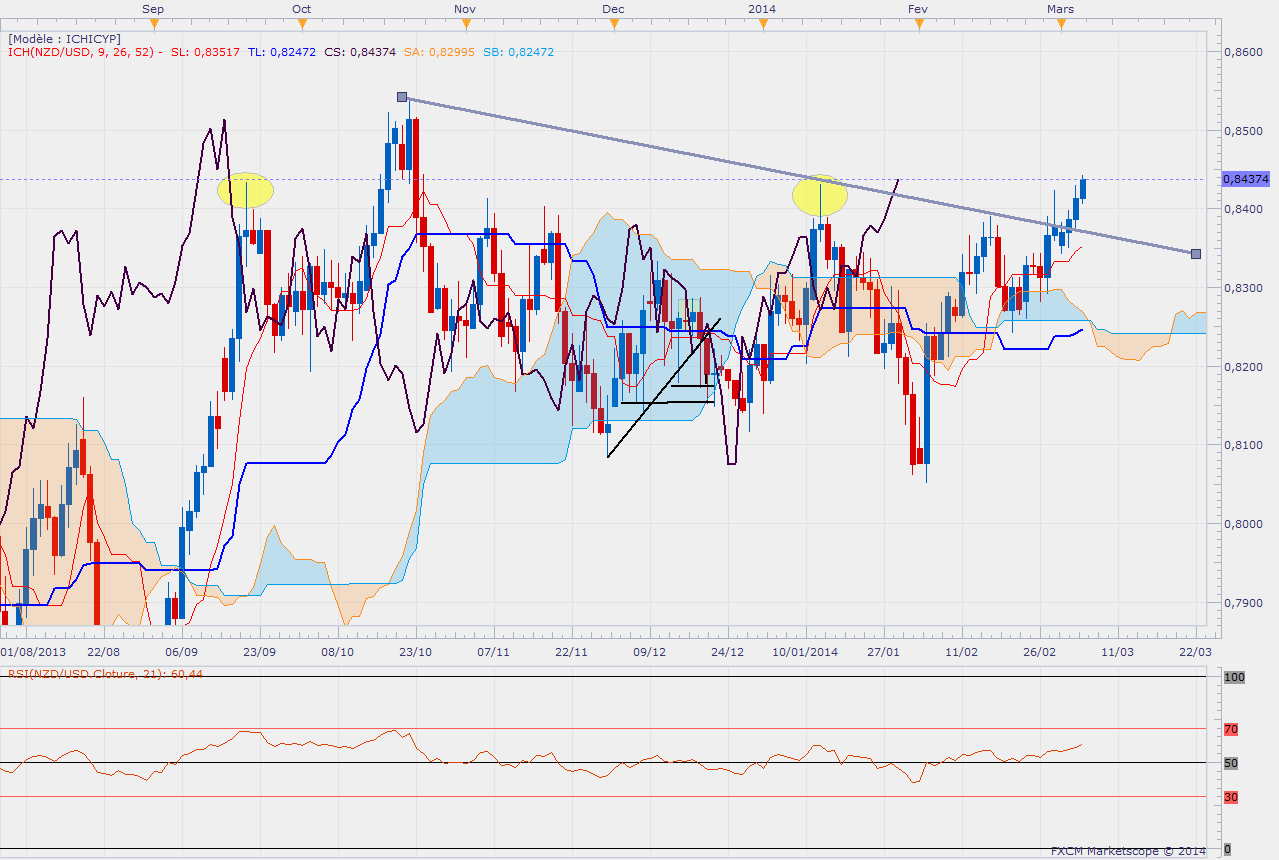Click the 0,8100 price axis label
The height and width of the screenshot is (860, 1279).
click(x=1241, y=445)
